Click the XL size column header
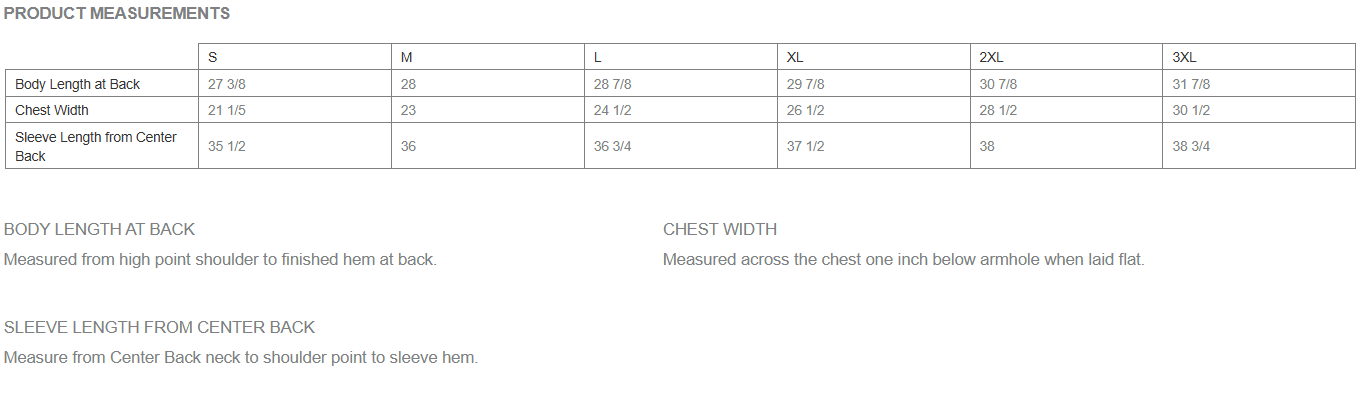 (x=795, y=57)
